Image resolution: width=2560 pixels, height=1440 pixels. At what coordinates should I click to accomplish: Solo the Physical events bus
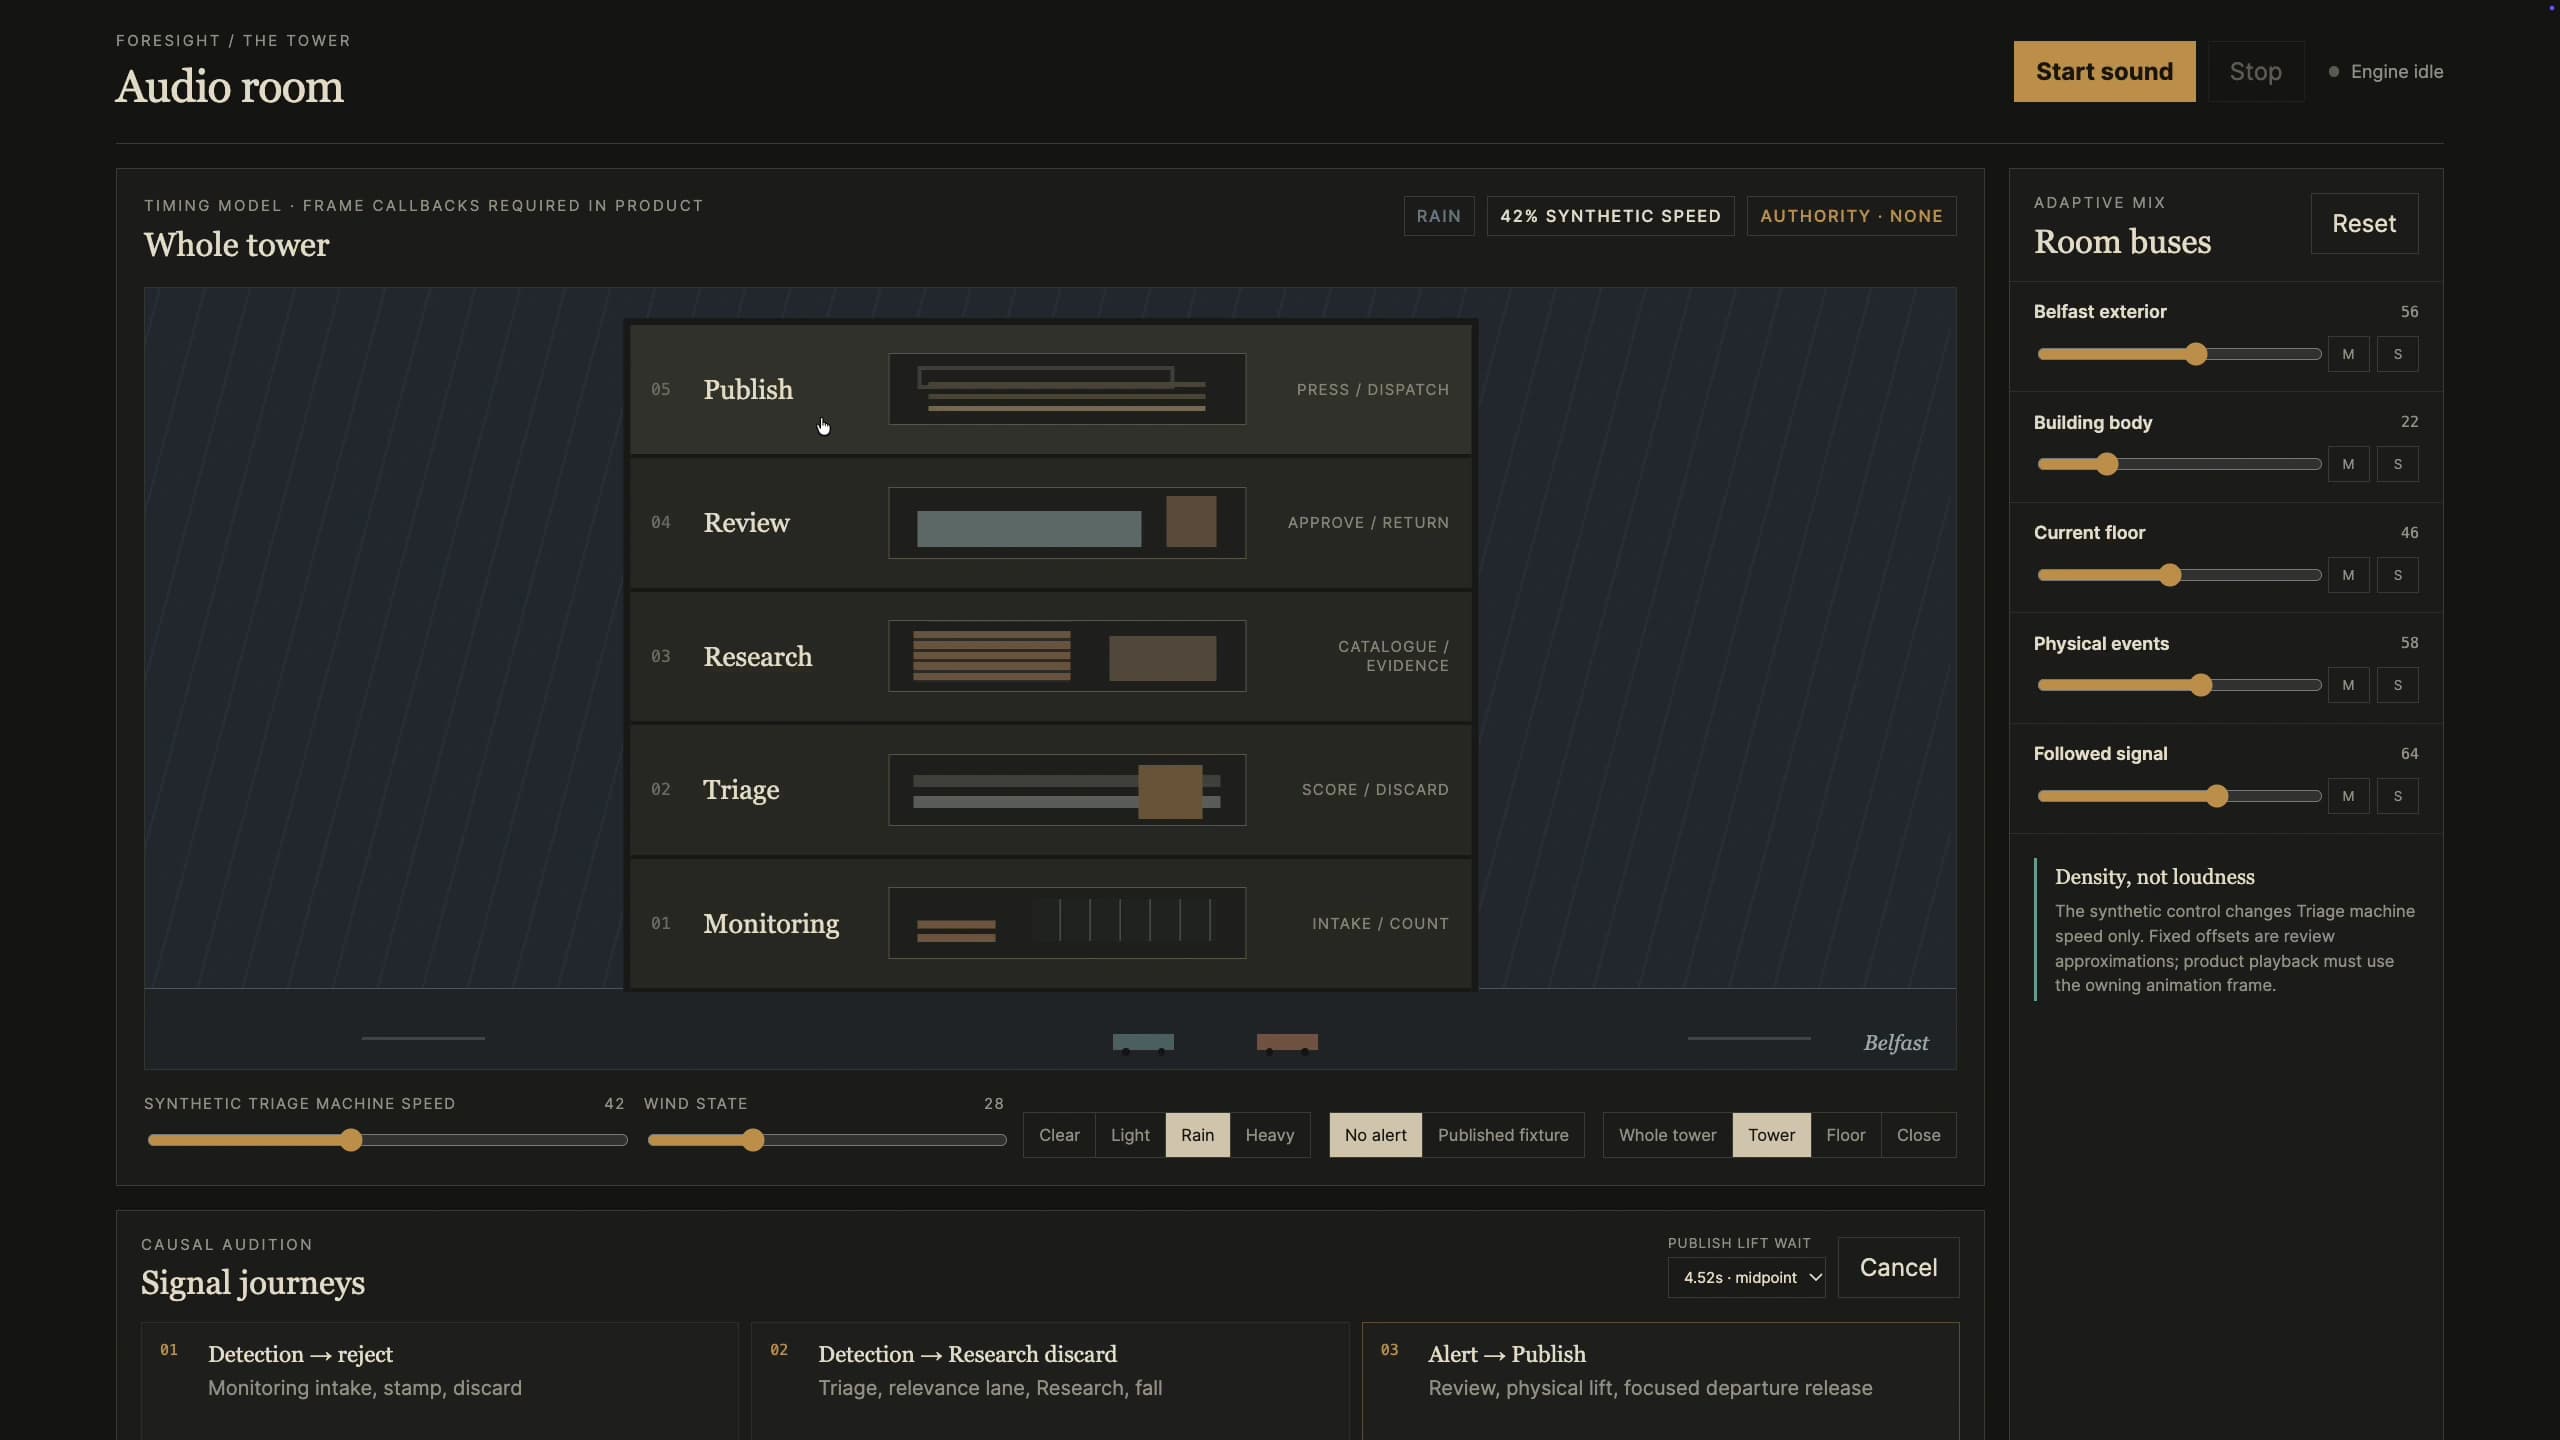[2397, 685]
